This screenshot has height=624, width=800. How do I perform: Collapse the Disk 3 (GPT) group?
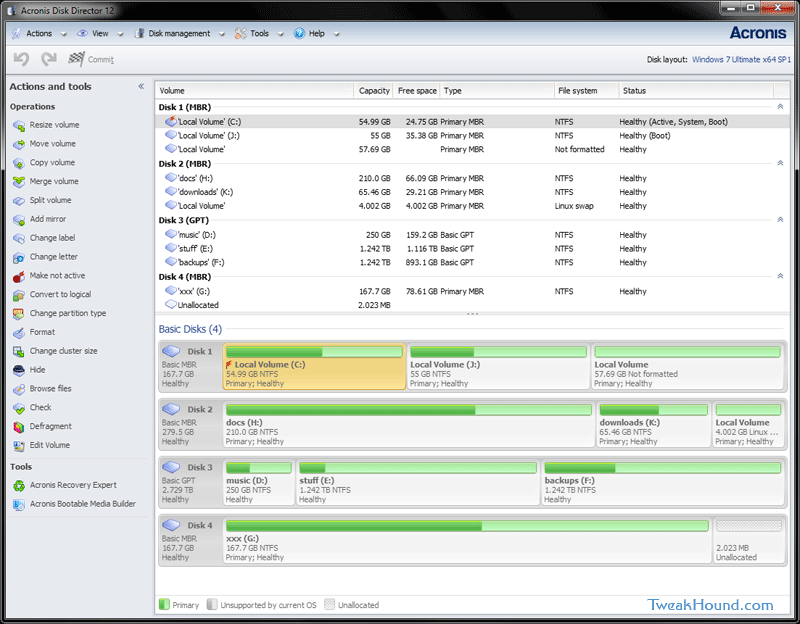780,220
